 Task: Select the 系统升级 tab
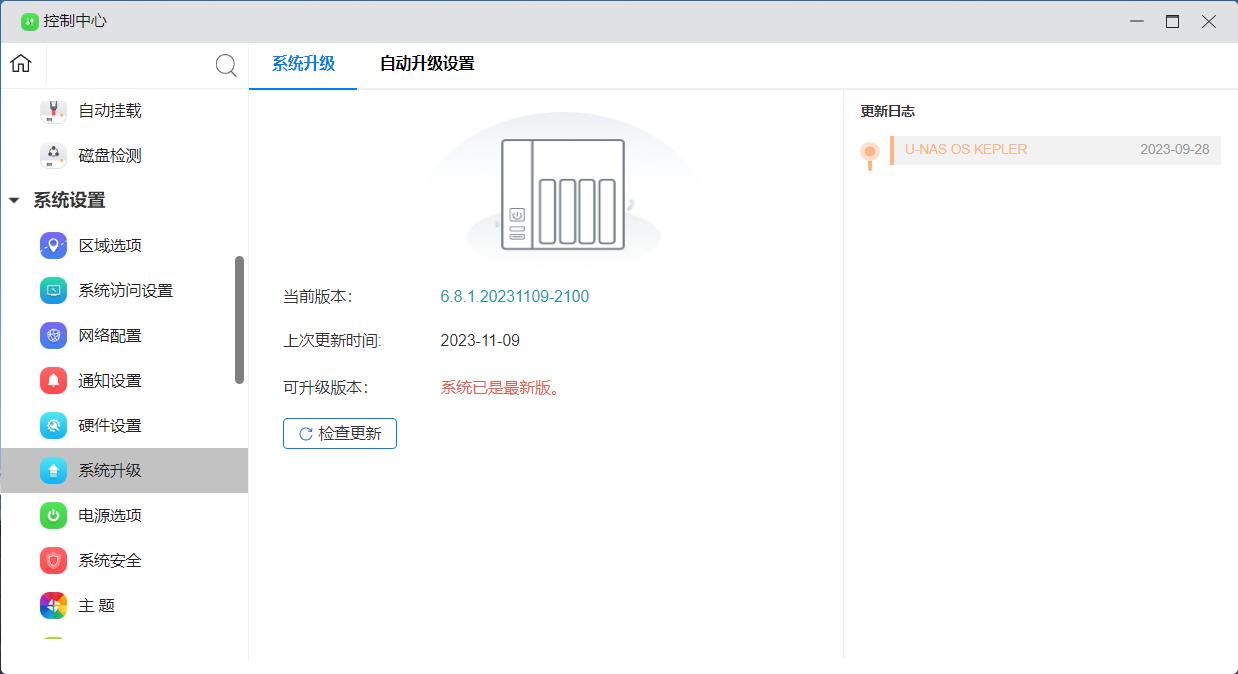303,64
